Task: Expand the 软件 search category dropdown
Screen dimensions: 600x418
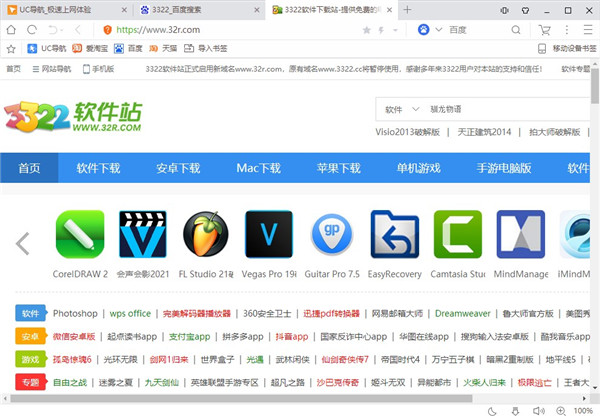Action: 402,109
